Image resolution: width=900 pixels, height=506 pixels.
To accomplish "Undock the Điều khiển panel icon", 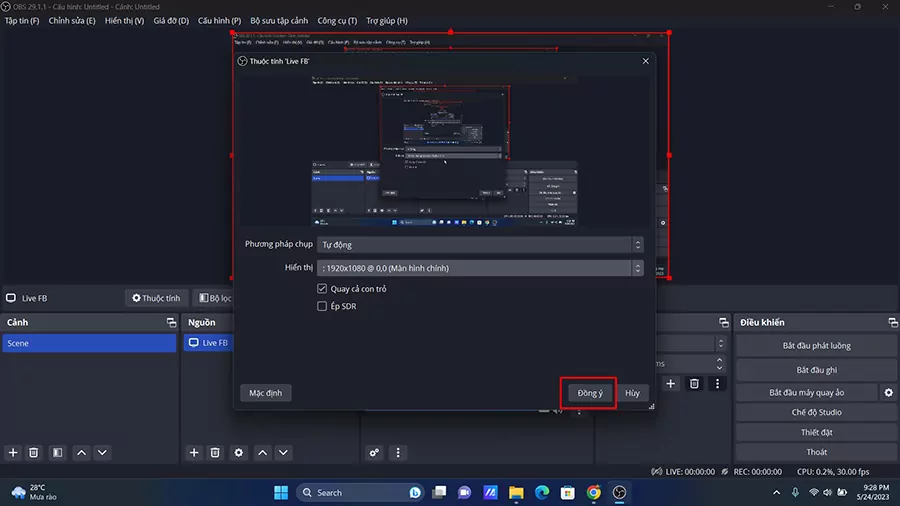I will 893,322.
